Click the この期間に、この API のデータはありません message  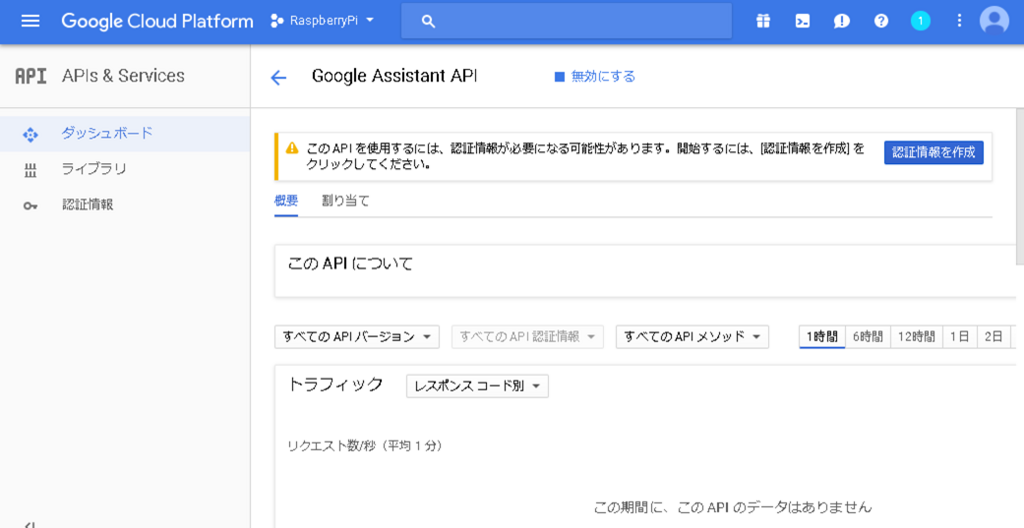(x=733, y=507)
